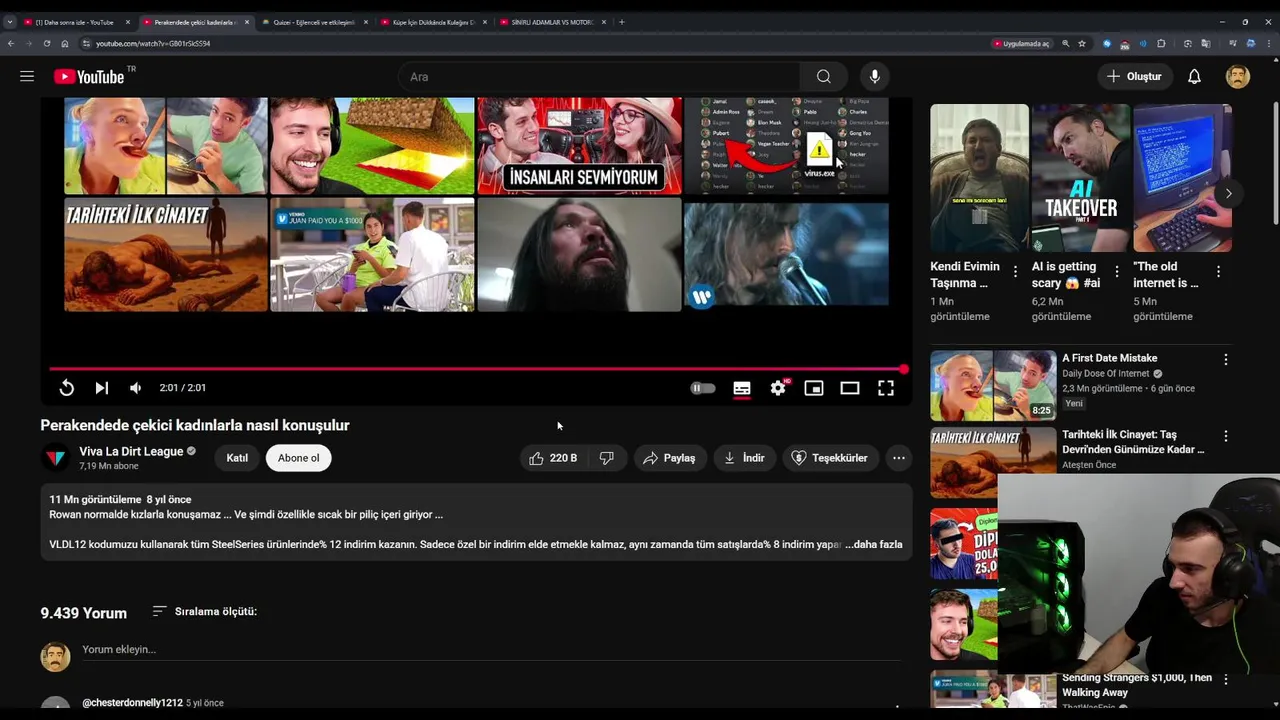Open the Teşekkürler button
The height and width of the screenshot is (720, 1280).
point(830,458)
